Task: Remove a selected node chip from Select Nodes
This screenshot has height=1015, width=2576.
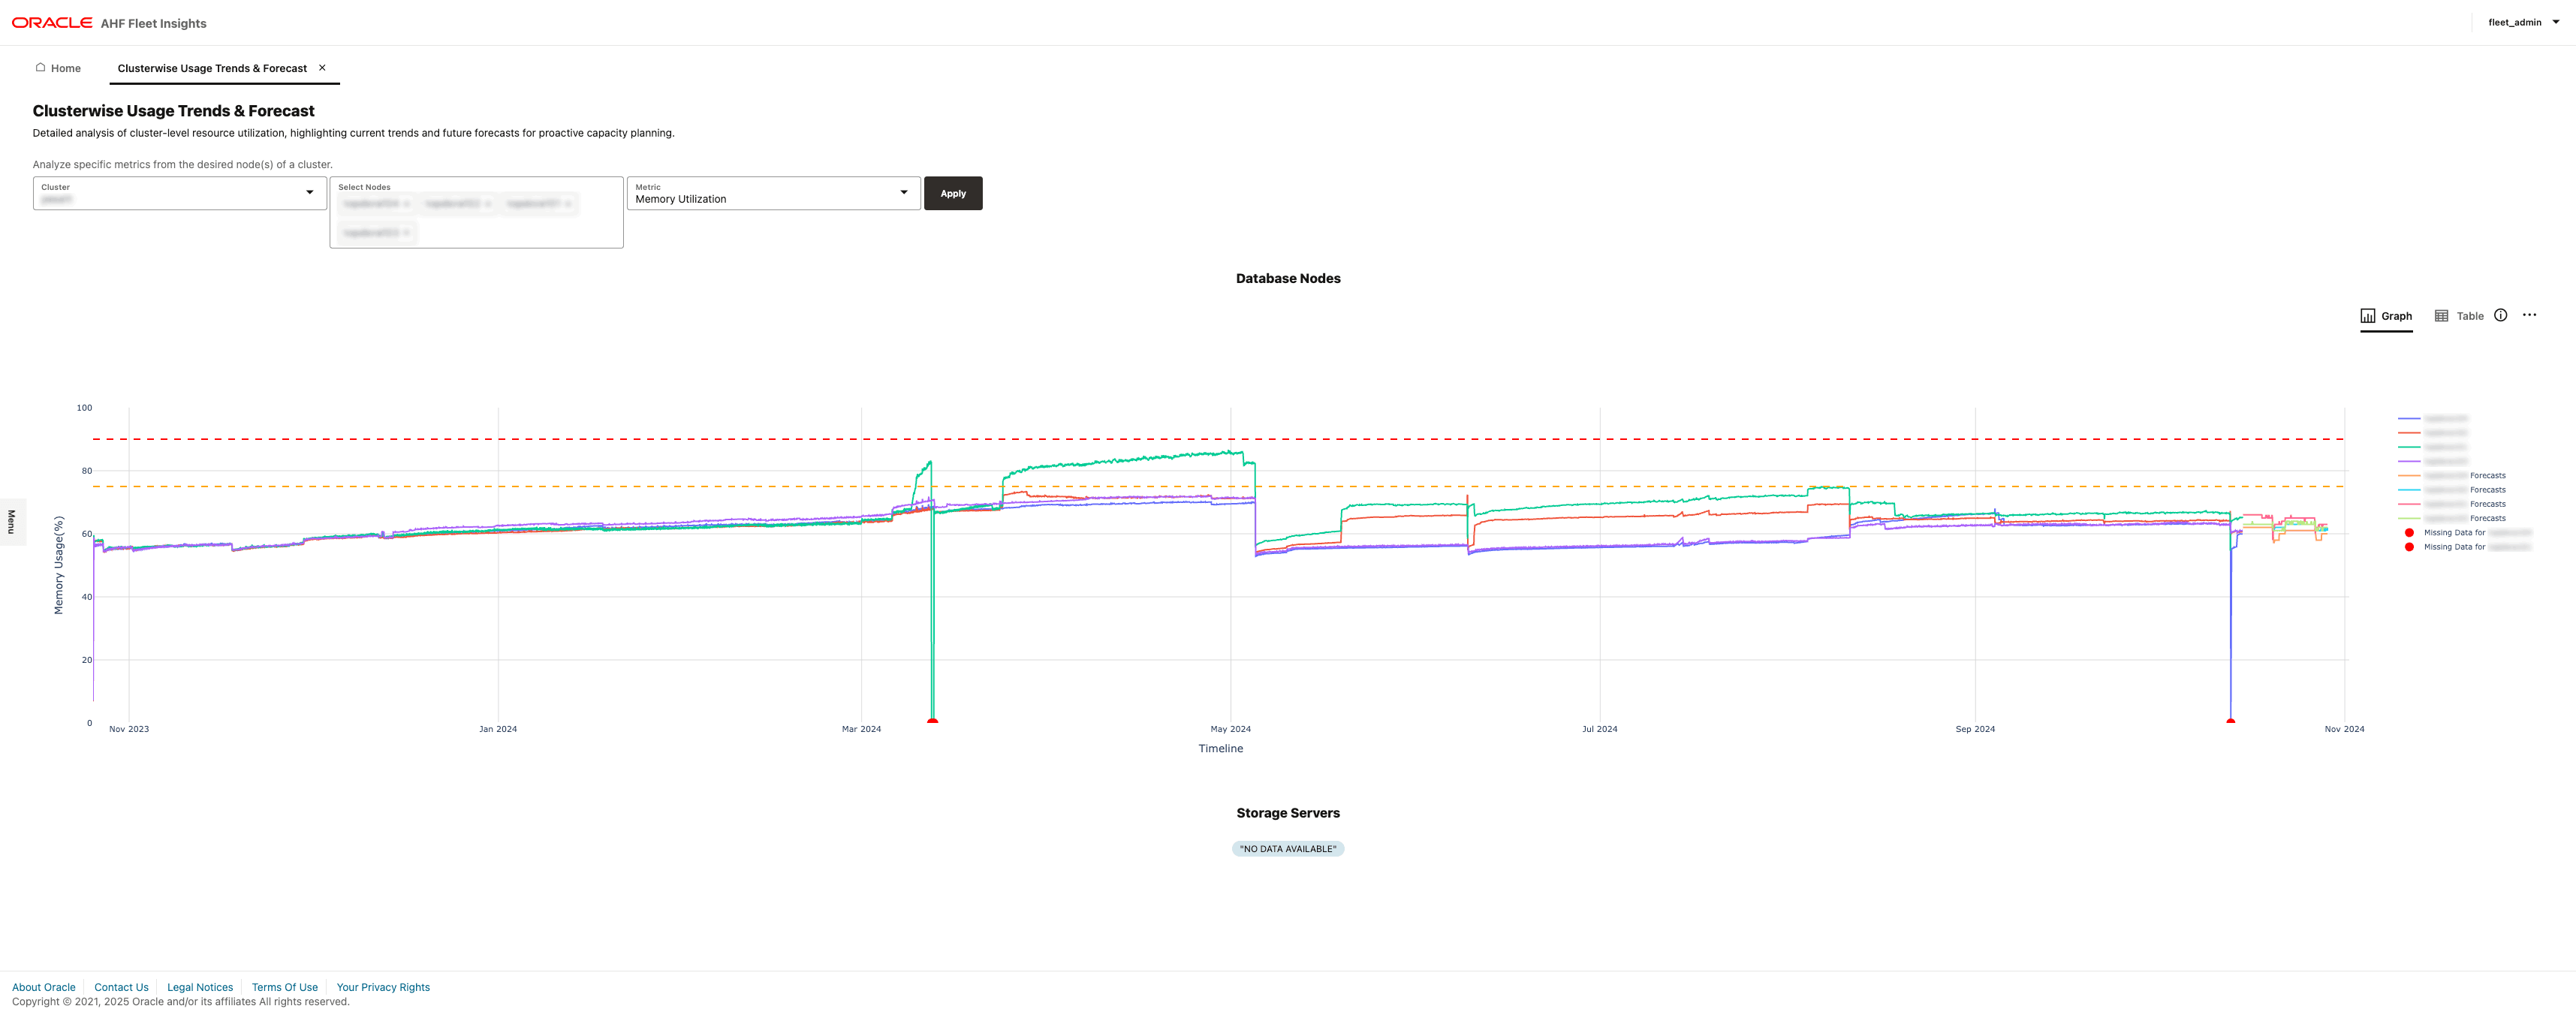Action: coord(408,203)
